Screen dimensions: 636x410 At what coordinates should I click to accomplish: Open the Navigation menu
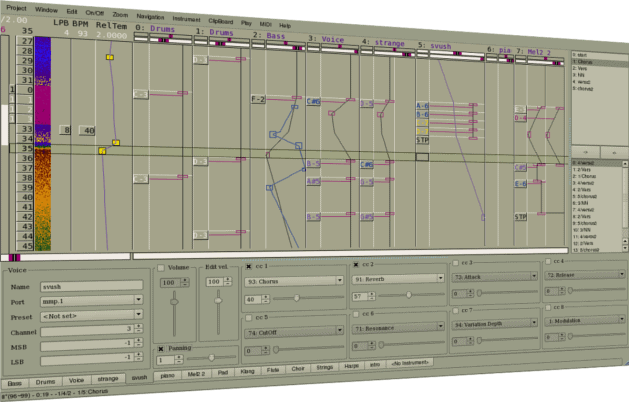pyautogui.click(x=150, y=17)
